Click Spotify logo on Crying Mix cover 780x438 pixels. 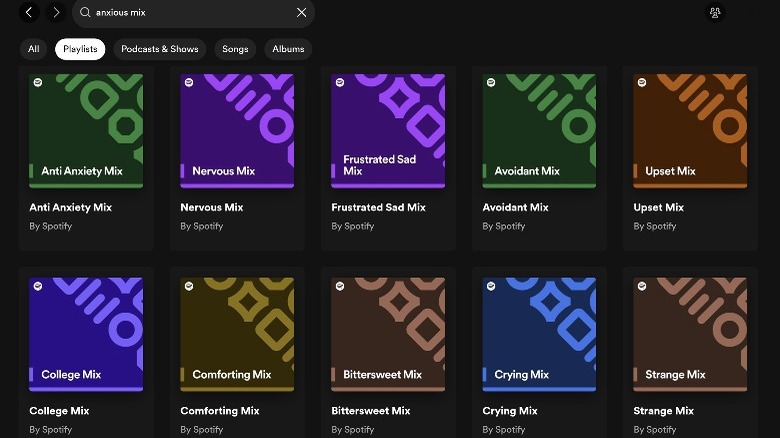coord(491,286)
